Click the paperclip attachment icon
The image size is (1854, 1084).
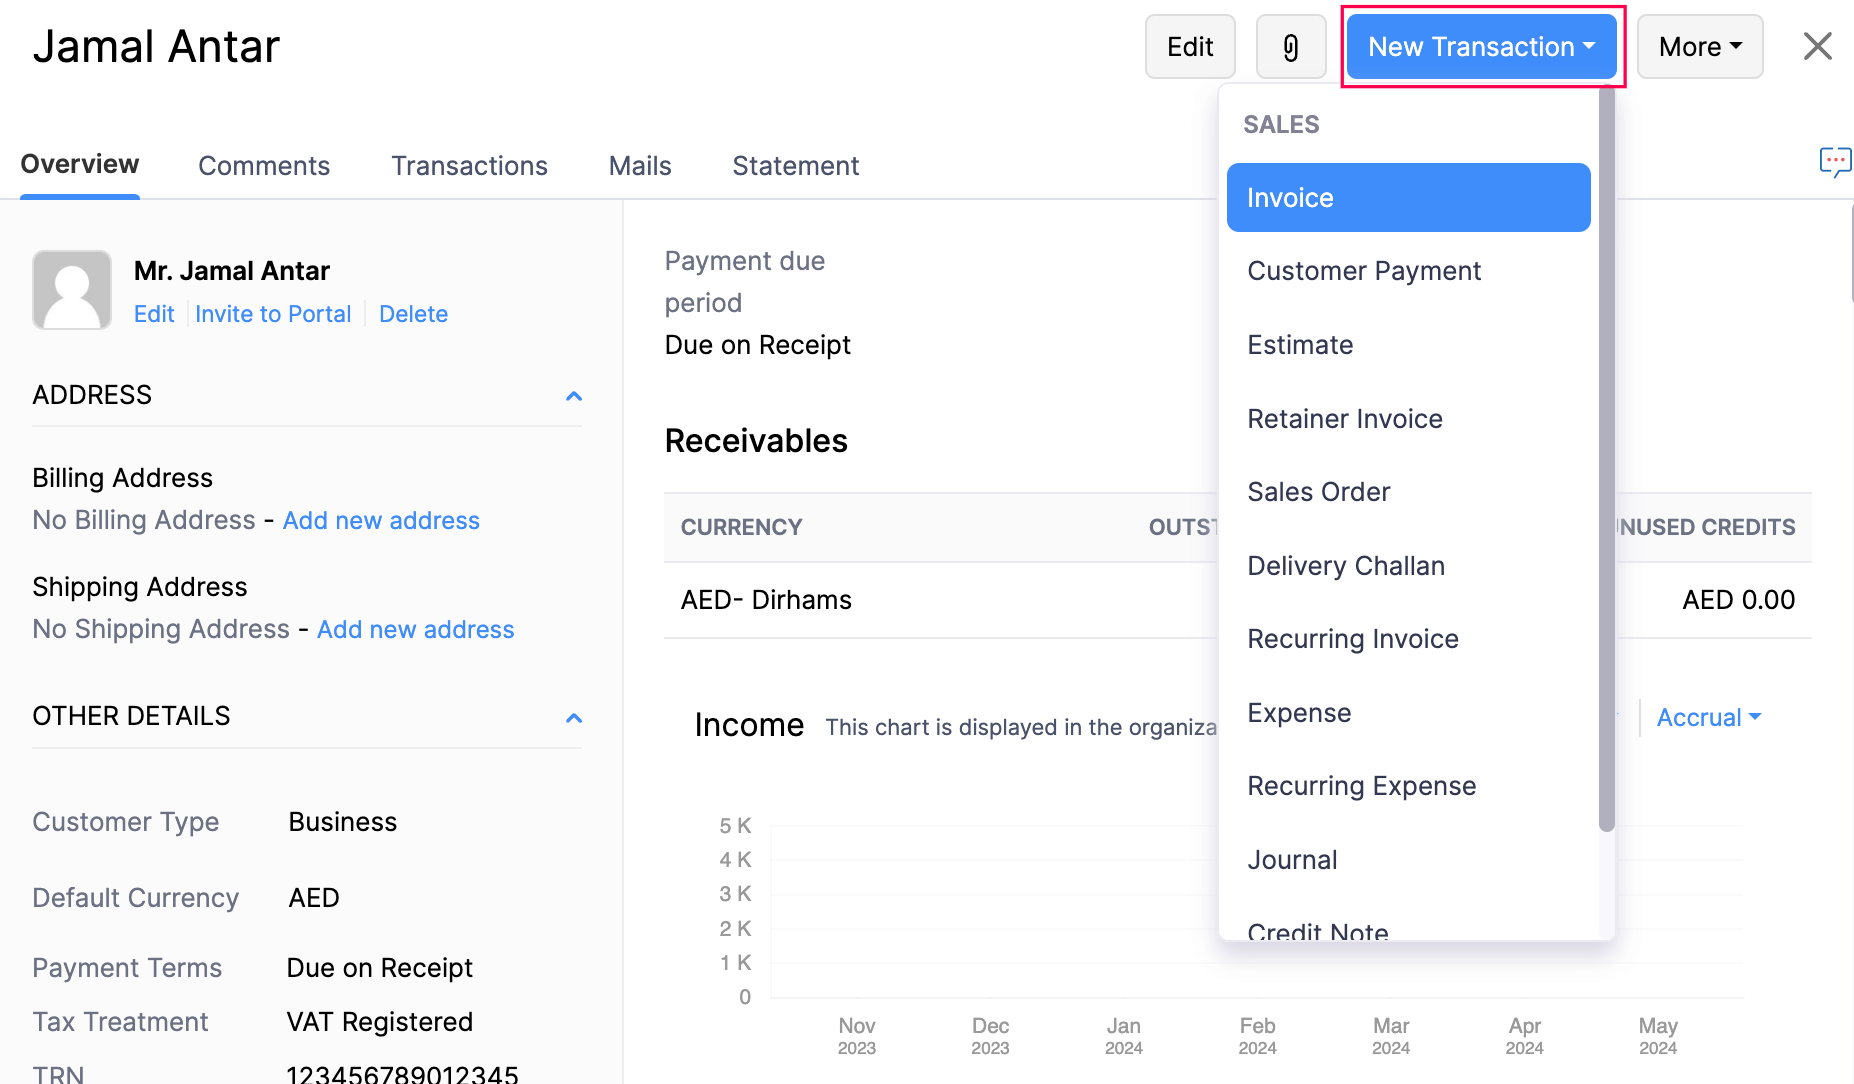[x=1290, y=46]
